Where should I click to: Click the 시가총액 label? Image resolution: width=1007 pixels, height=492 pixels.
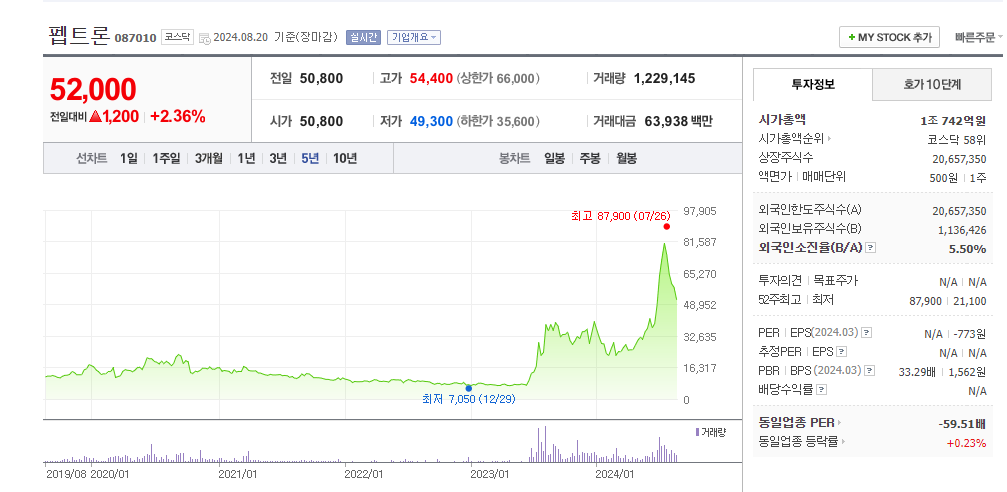click(x=782, y=119)
